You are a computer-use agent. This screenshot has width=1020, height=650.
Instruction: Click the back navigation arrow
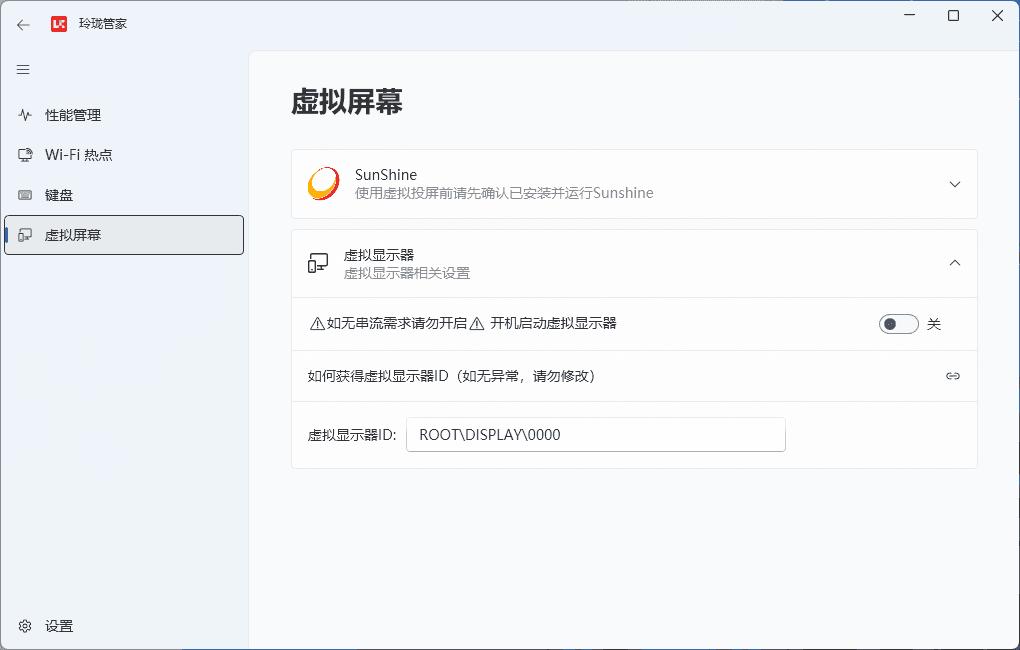pyautogui.click(x=22, y=23)
